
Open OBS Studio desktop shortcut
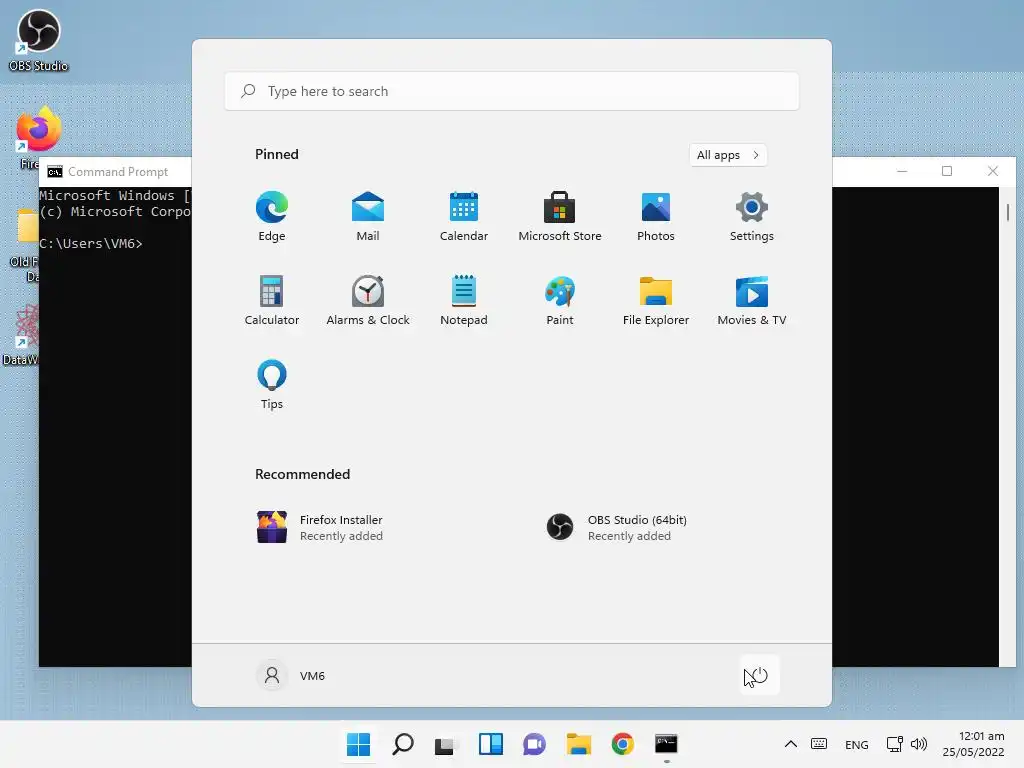38,40
